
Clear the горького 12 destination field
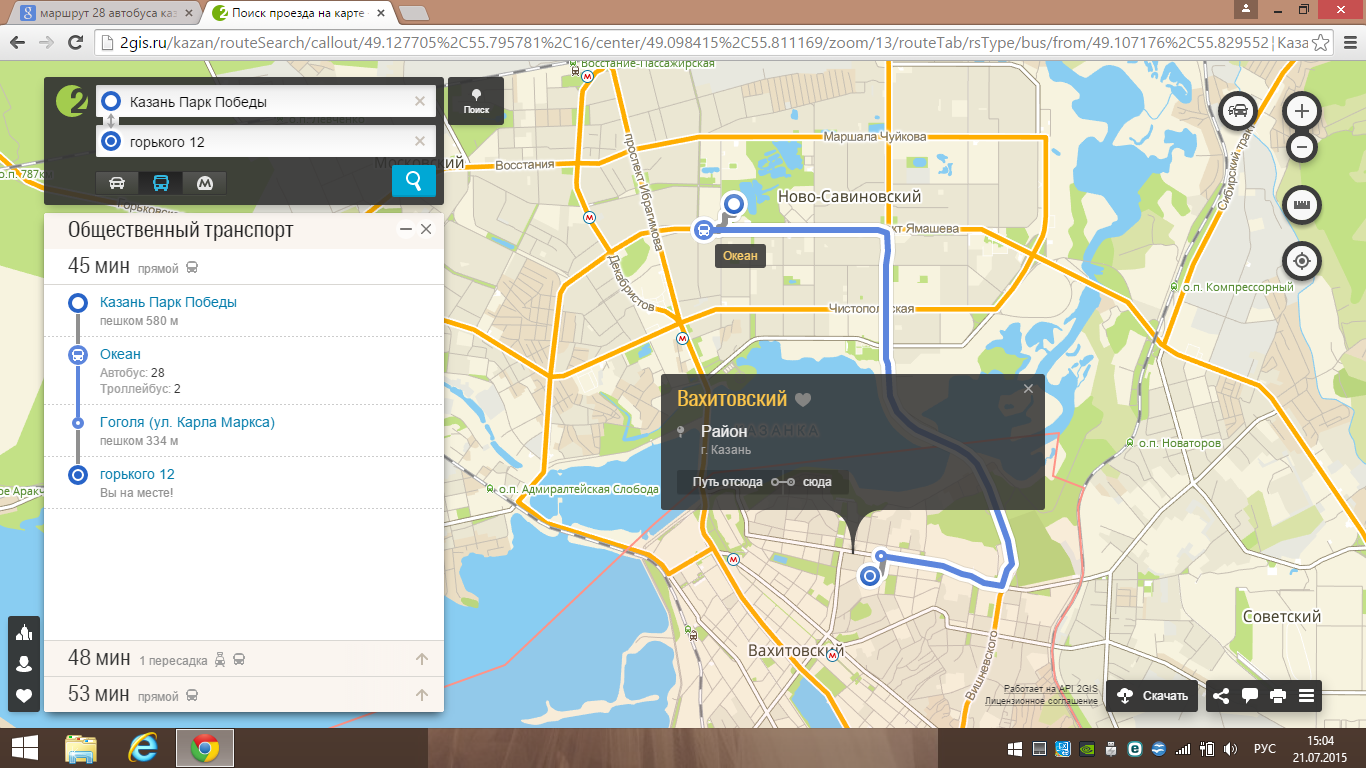[x=420, y=141]
